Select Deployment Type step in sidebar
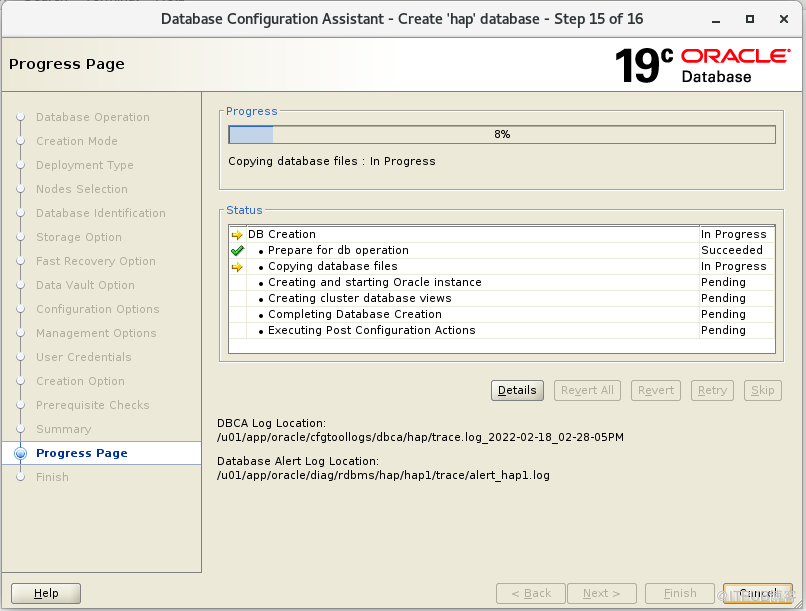Viewport: 806px width, 611px height. pyautogui.click(x=85, y=165)
